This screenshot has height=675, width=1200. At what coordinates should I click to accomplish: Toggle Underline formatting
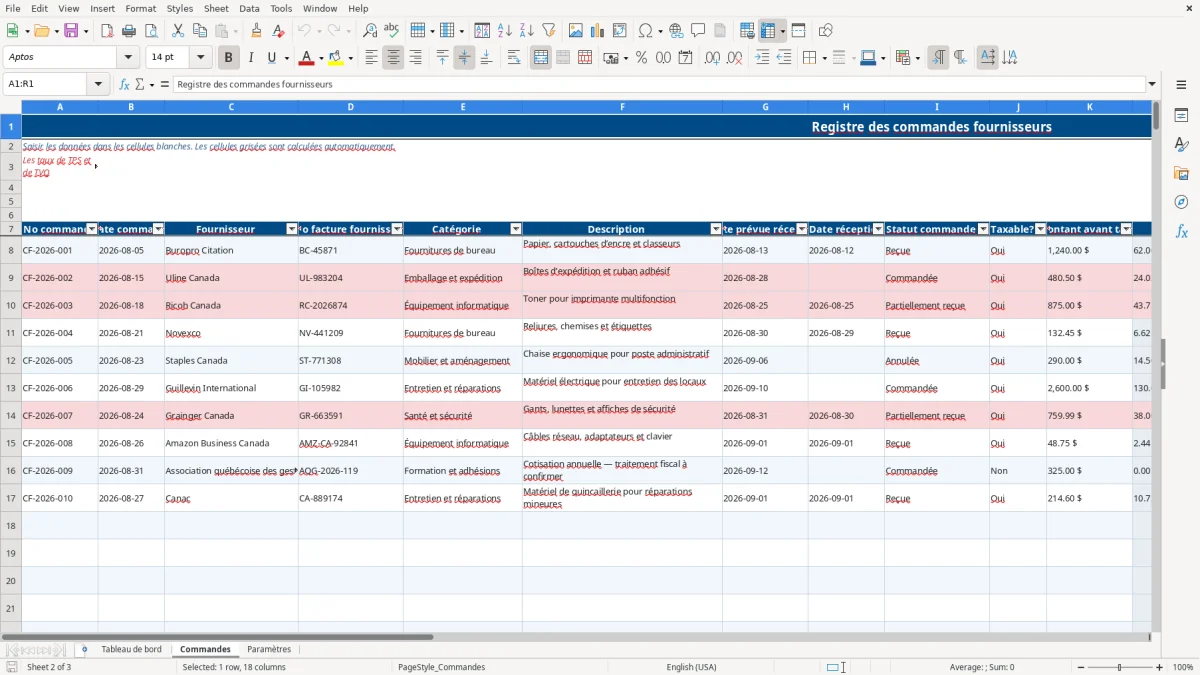pyautogui.click(x=271, y=58)
